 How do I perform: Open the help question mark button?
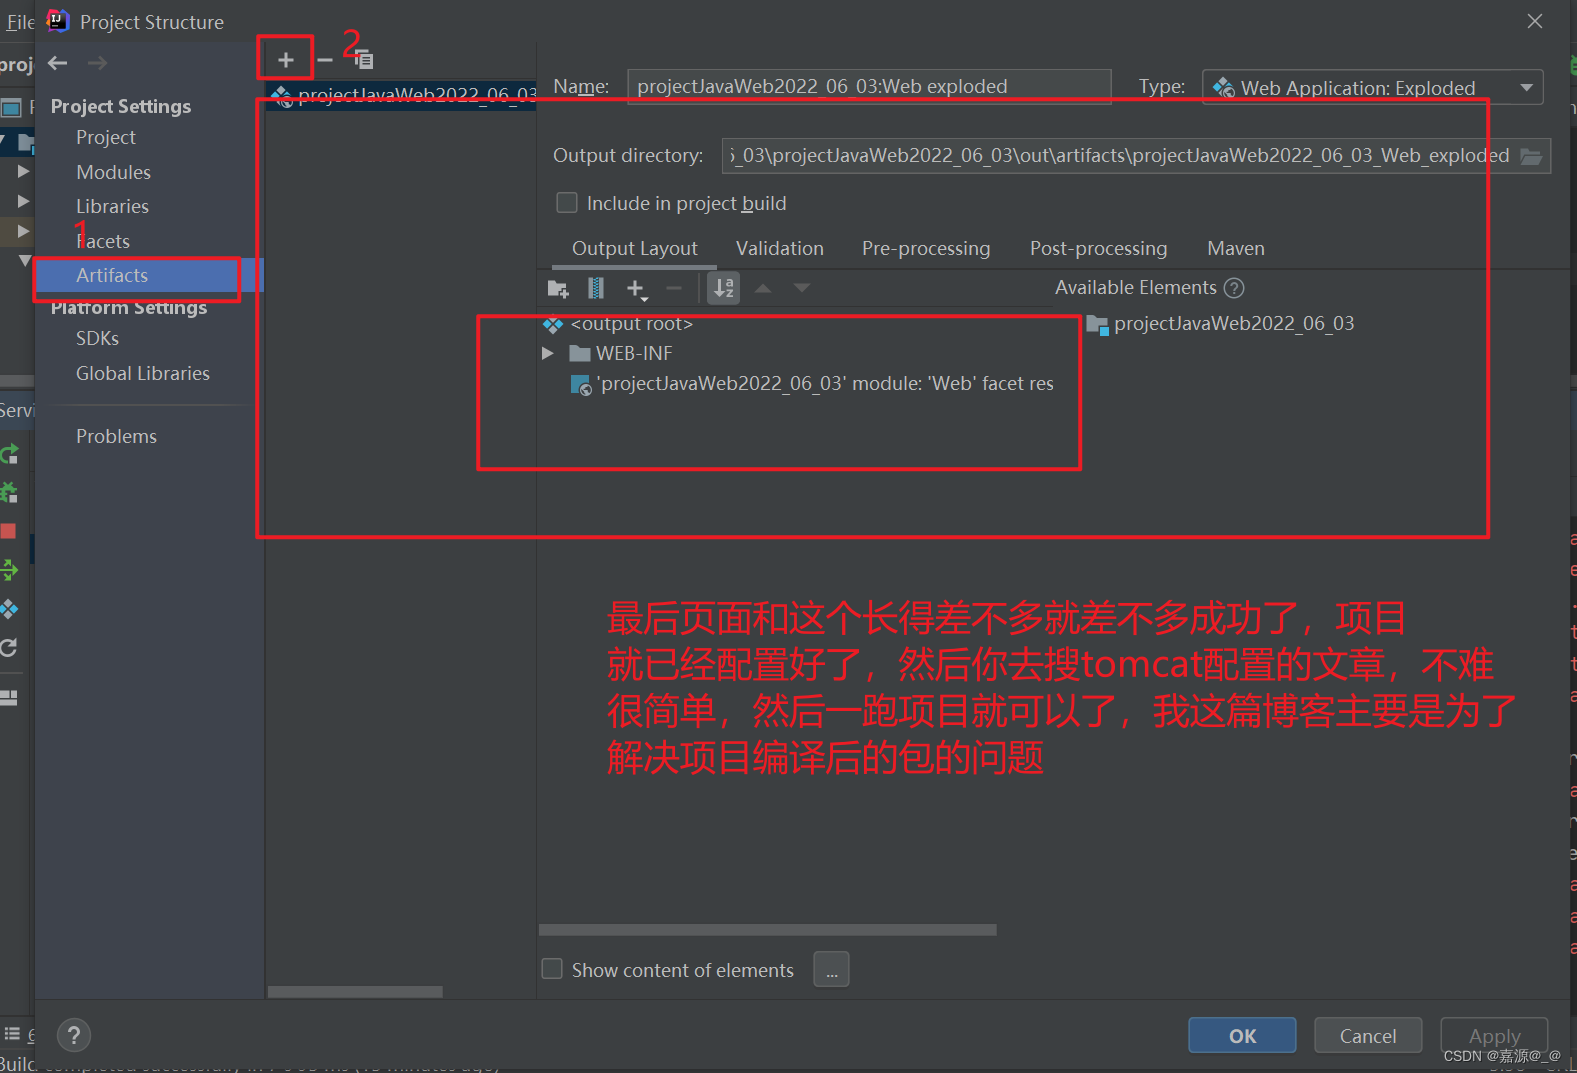pos(74,1035)
